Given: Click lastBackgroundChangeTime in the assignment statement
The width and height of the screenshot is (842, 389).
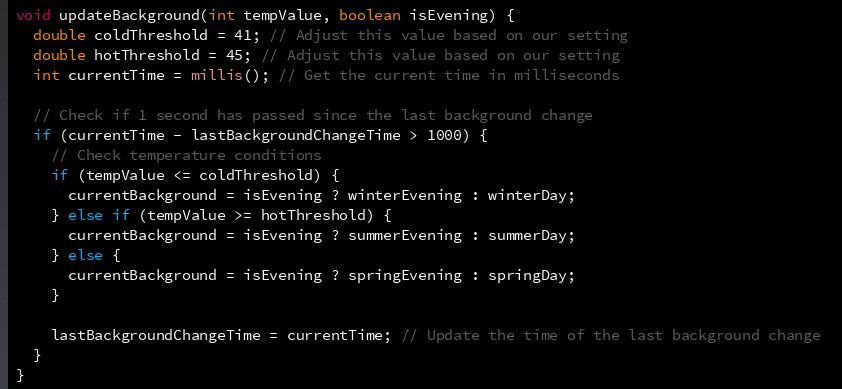Looking at the screenshot, I should [156, 335].
